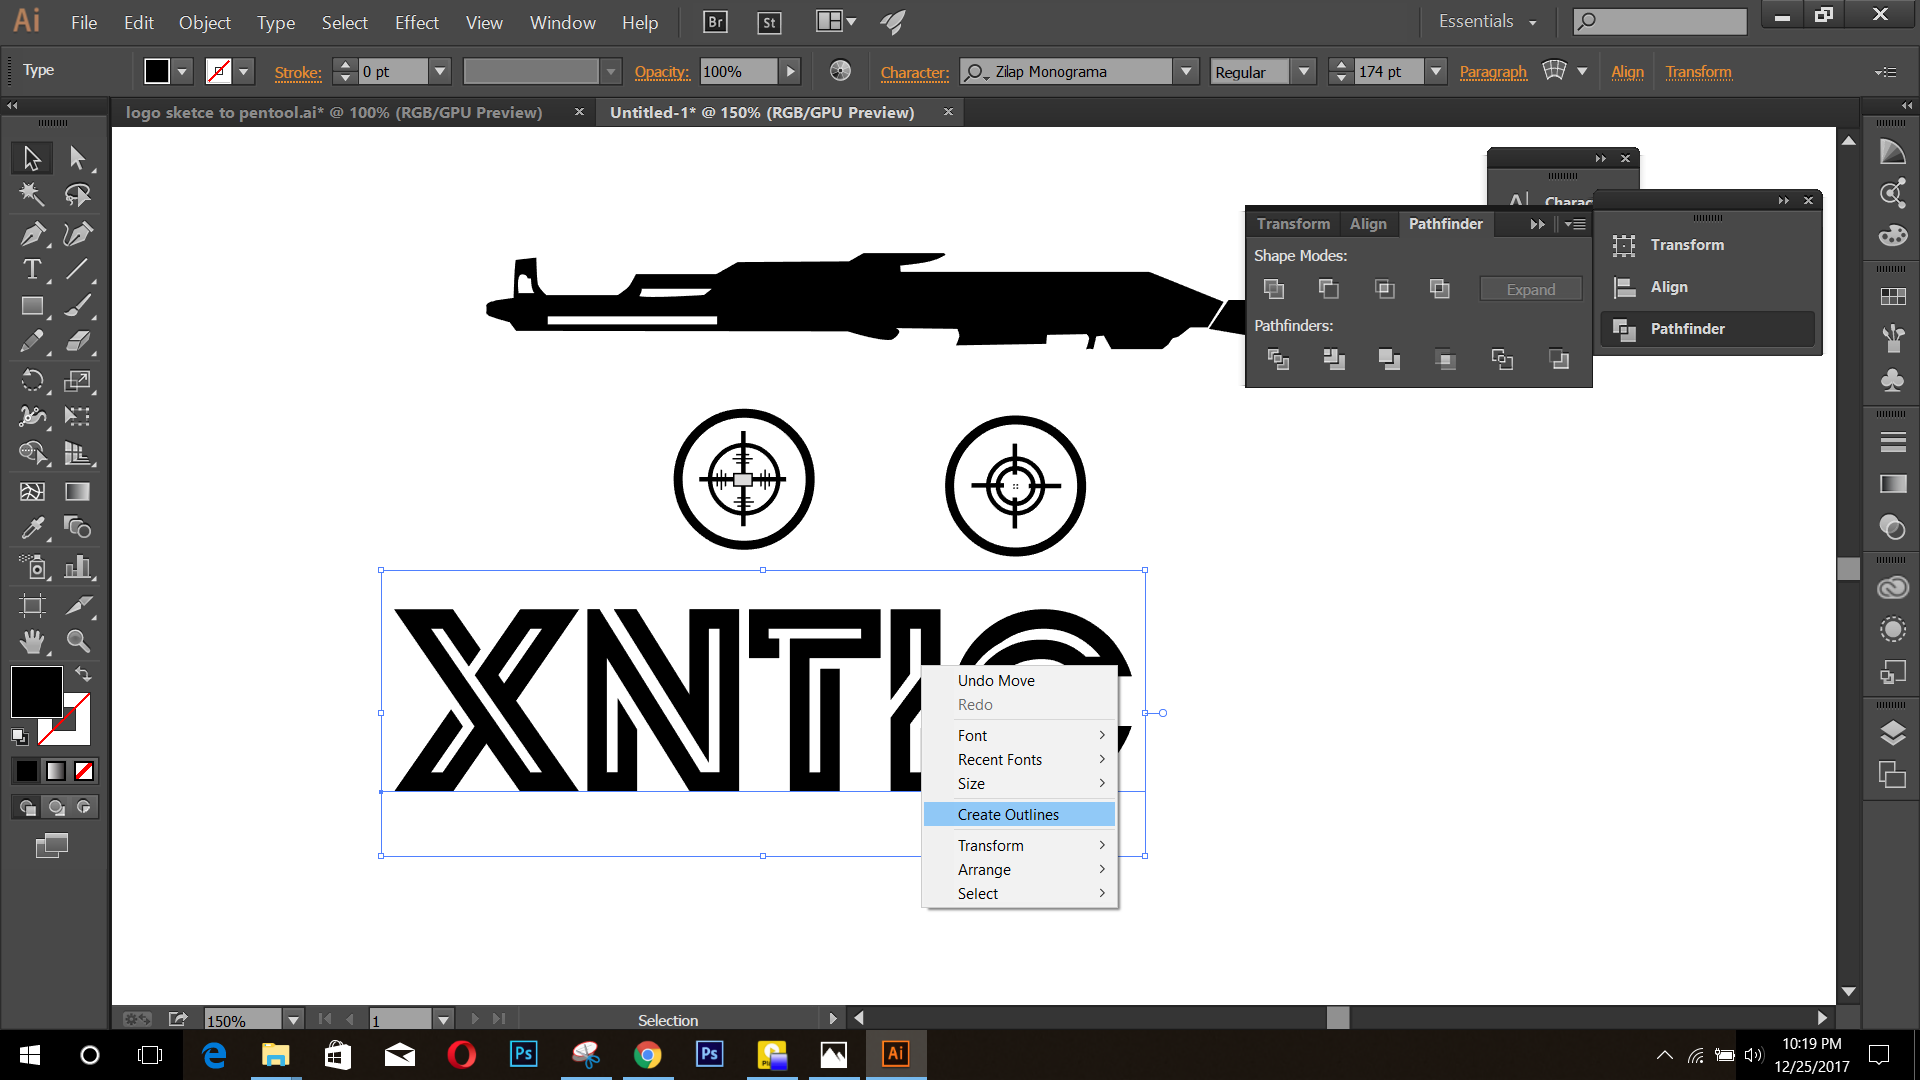Select the Rectangle tool
1920x1080 pixels.
pos(32,306)
